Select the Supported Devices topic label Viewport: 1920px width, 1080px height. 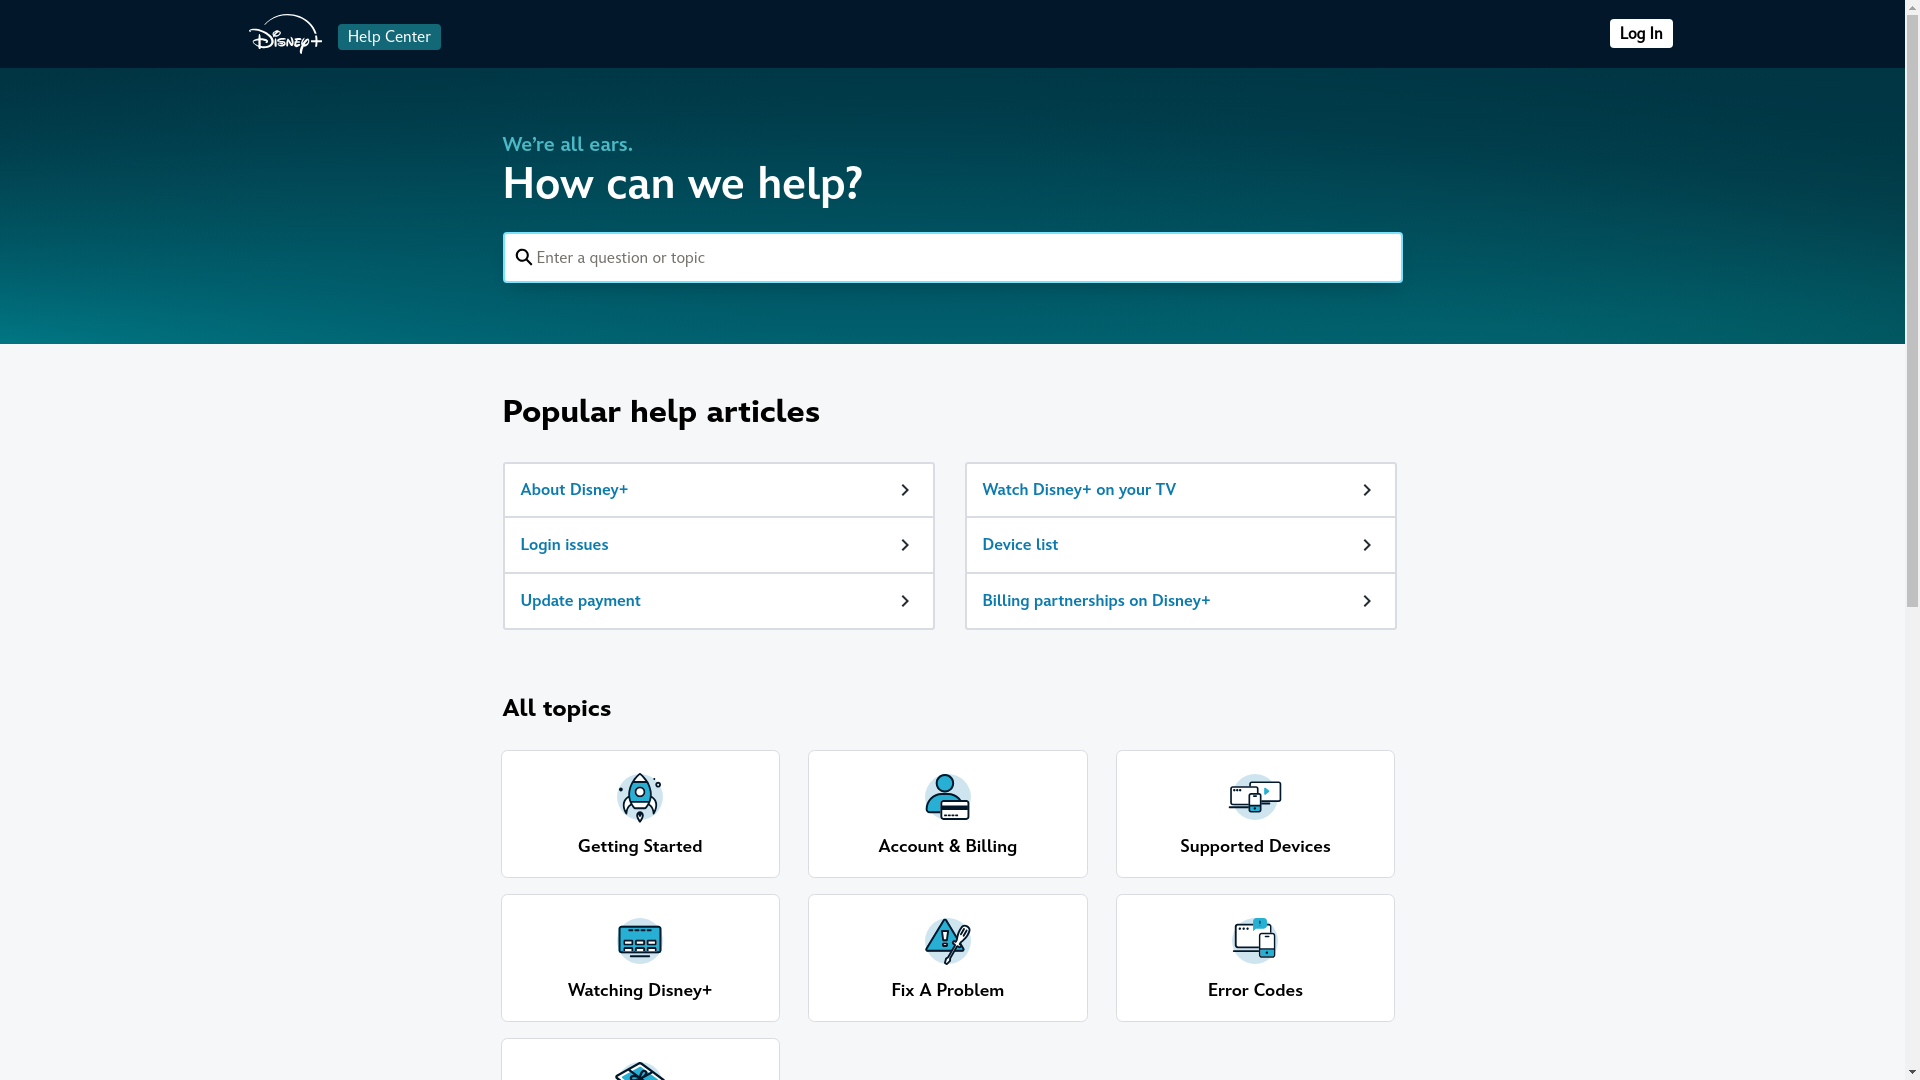pyautogui.click(x=1255, y=846)
